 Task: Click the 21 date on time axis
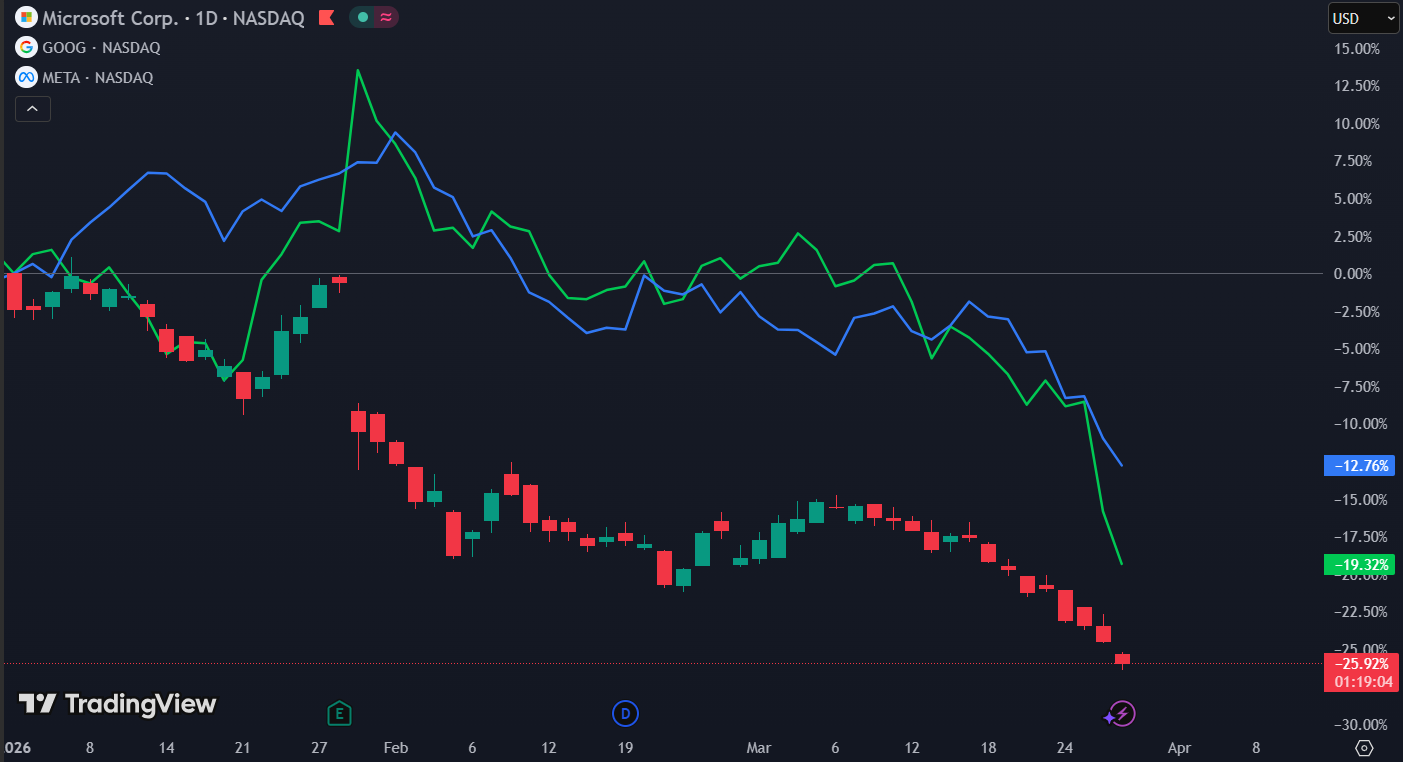coord(243,747)
